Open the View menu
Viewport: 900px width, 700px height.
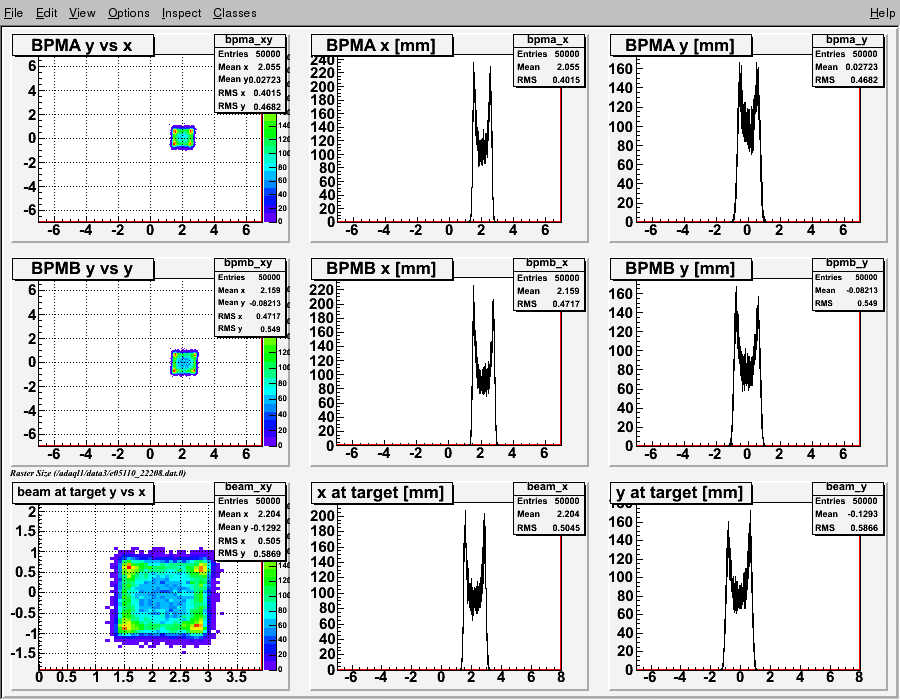click(82, 13)
